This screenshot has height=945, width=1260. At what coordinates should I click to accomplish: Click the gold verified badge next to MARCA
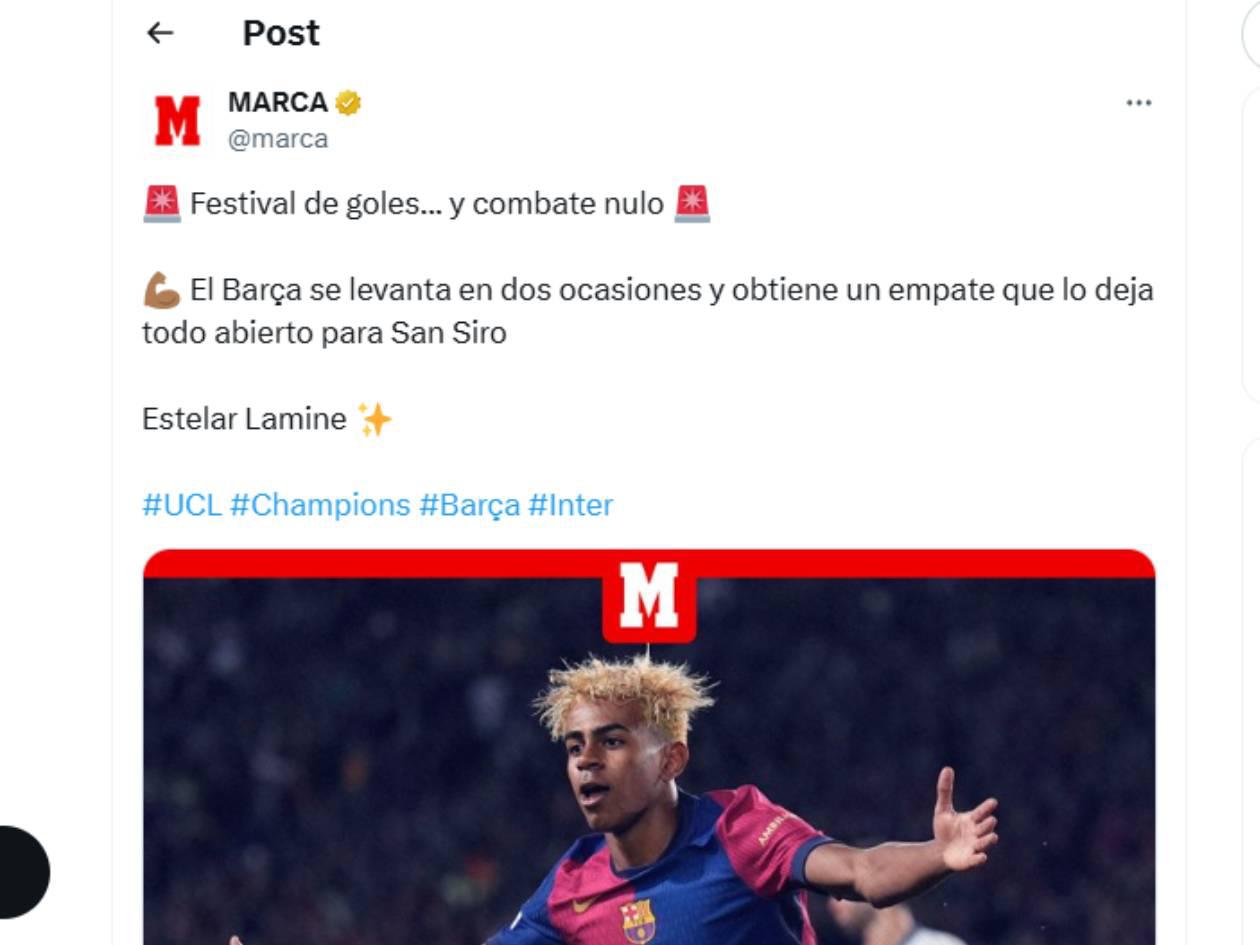(x=348, y=102)
